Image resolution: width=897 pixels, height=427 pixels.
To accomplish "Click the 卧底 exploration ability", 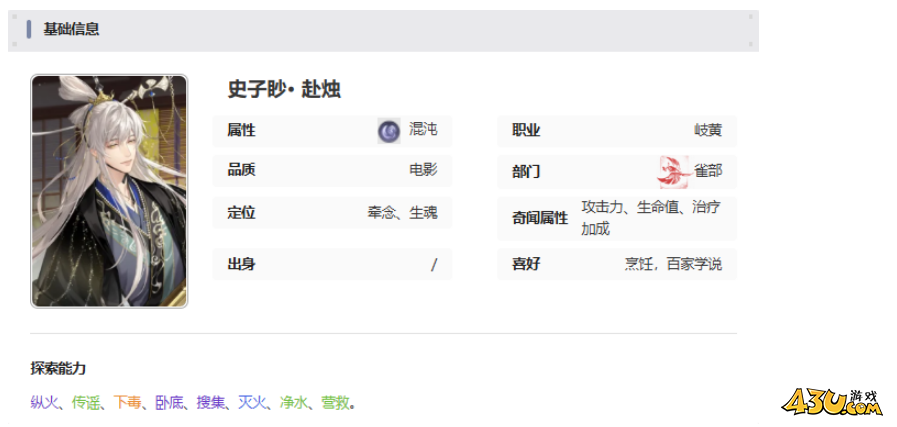I will point(169,403).
